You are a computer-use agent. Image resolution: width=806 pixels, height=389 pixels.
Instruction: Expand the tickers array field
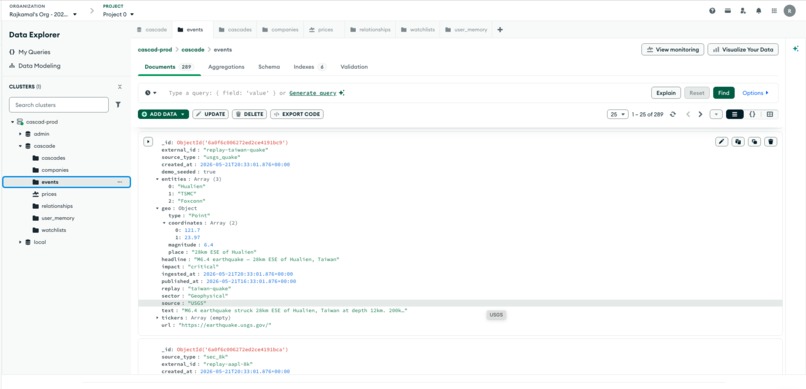157,318
